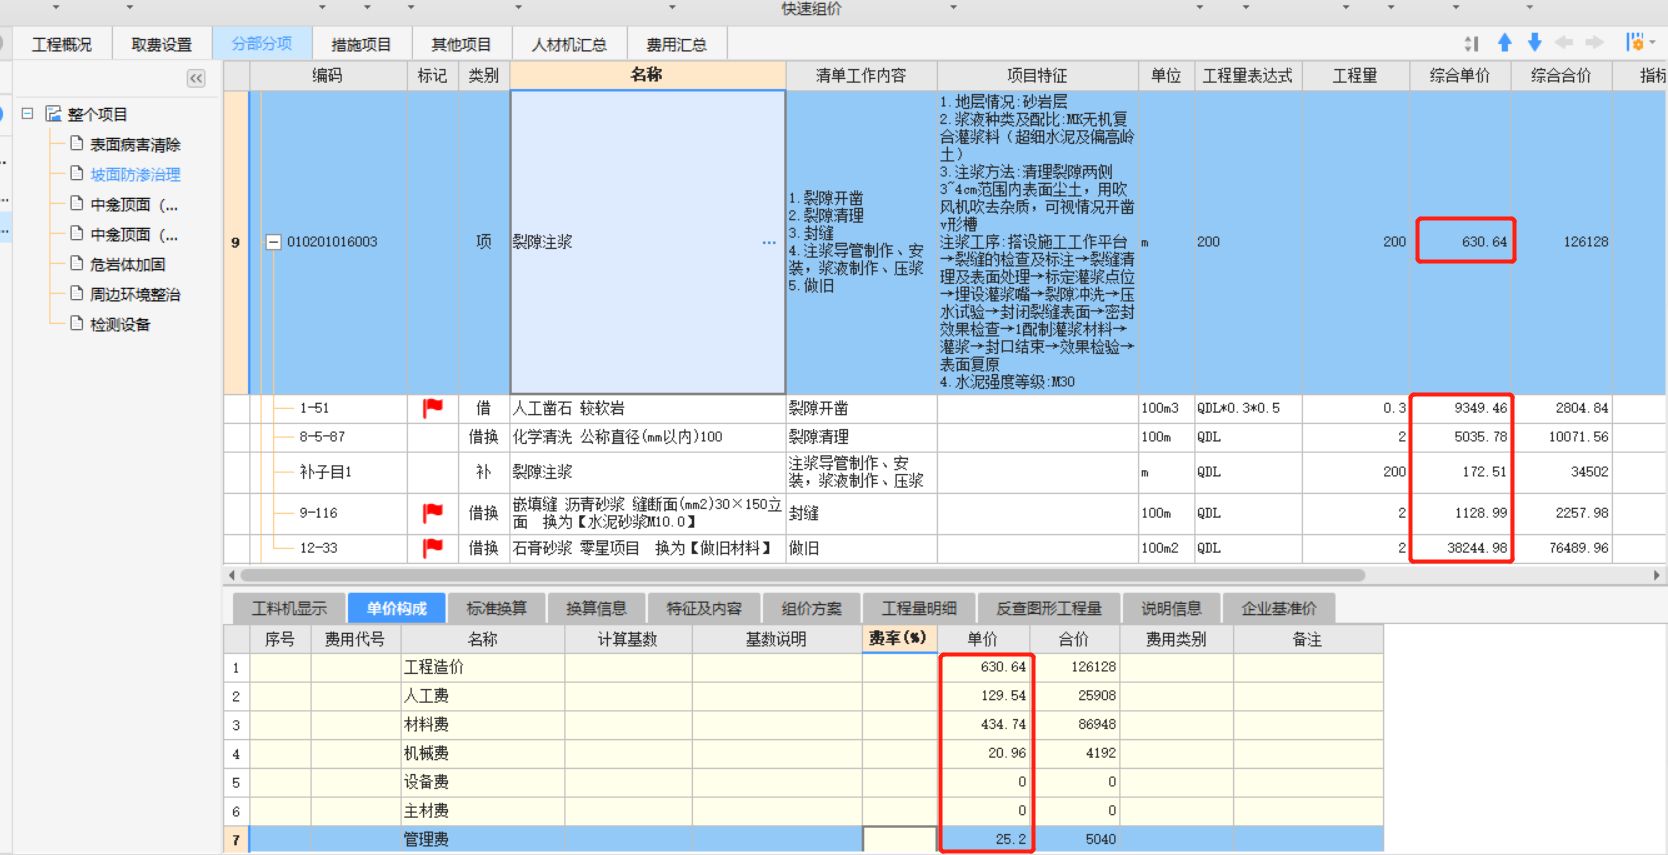Collapse item 010201016003 row
Viewport: 1668px width, 855px height.
tap(273, 242)
